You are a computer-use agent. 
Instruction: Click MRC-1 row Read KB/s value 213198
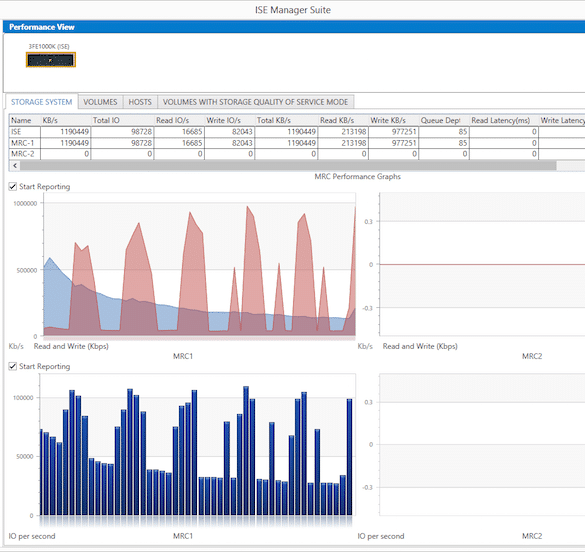tap(343, 143)
